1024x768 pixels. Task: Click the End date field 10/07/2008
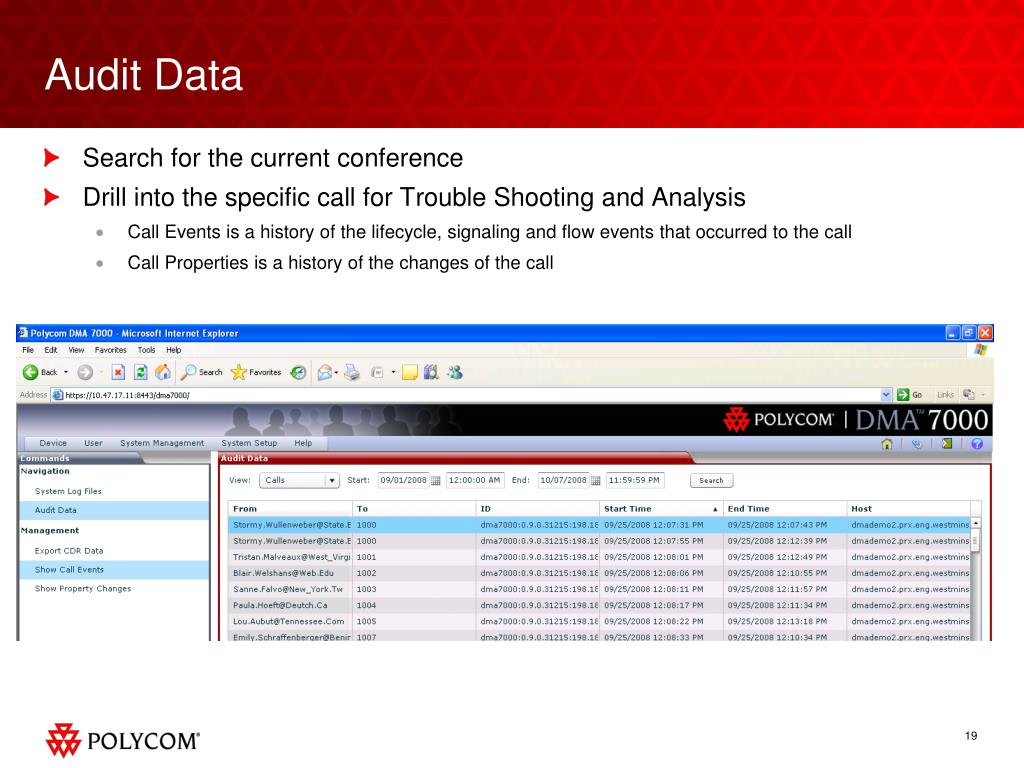tap(564, 480)
